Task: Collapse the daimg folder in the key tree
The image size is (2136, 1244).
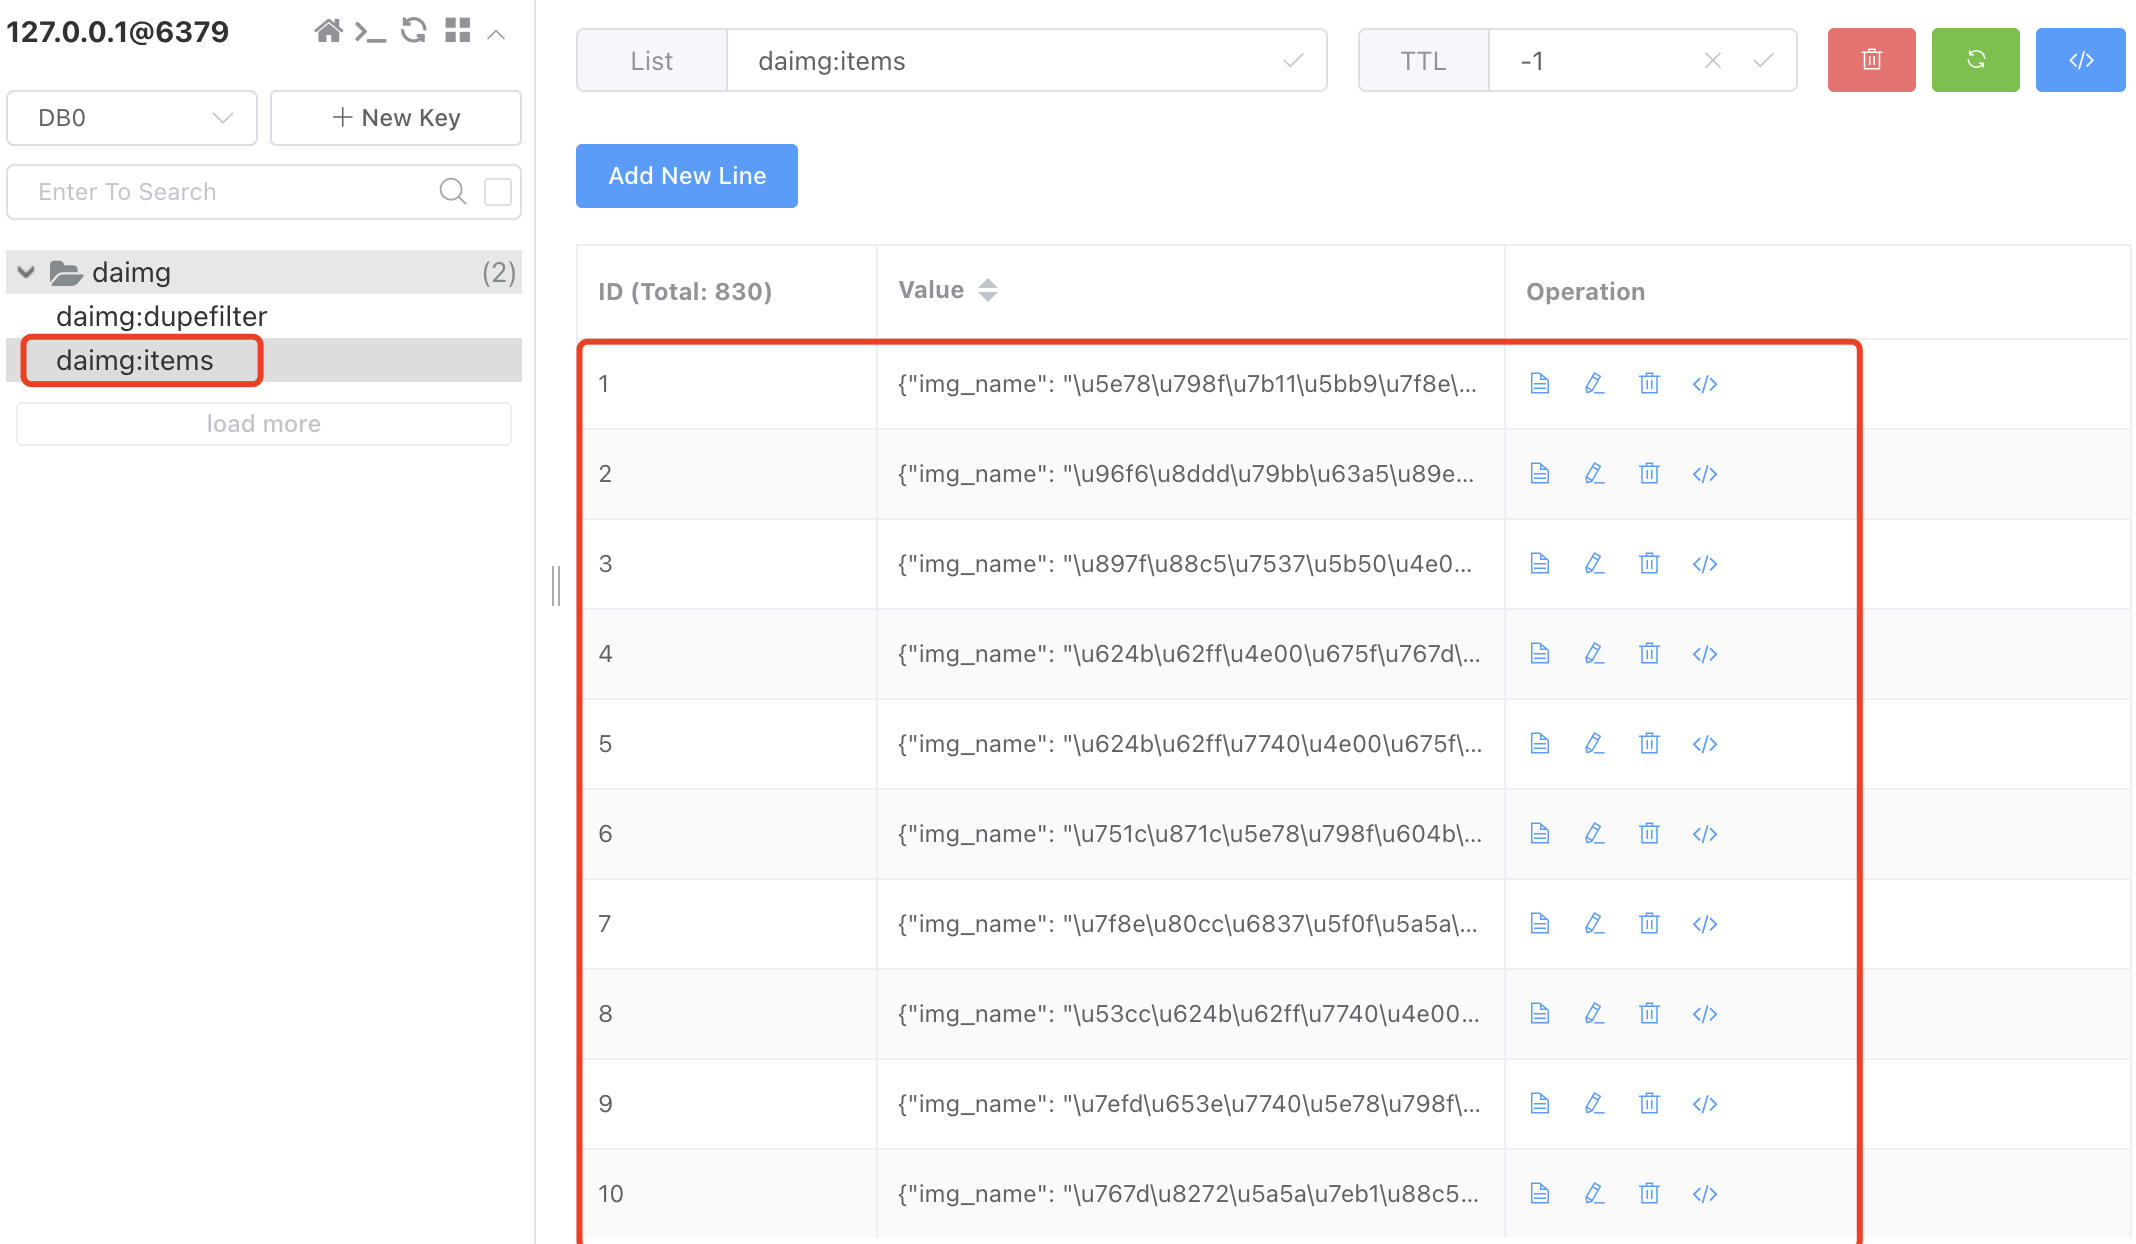Action: tap(27, 272)
